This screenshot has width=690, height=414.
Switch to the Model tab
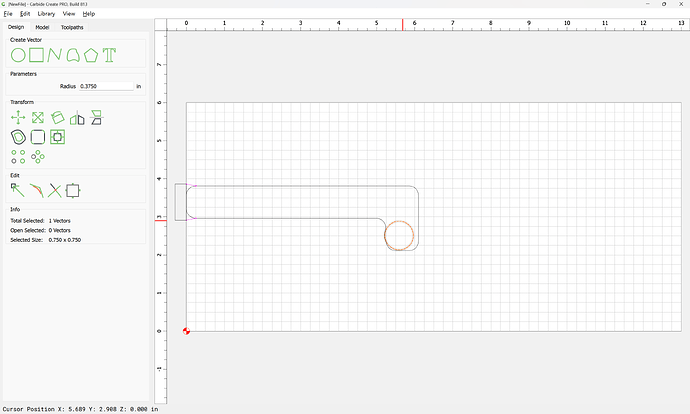click(42, 27)
